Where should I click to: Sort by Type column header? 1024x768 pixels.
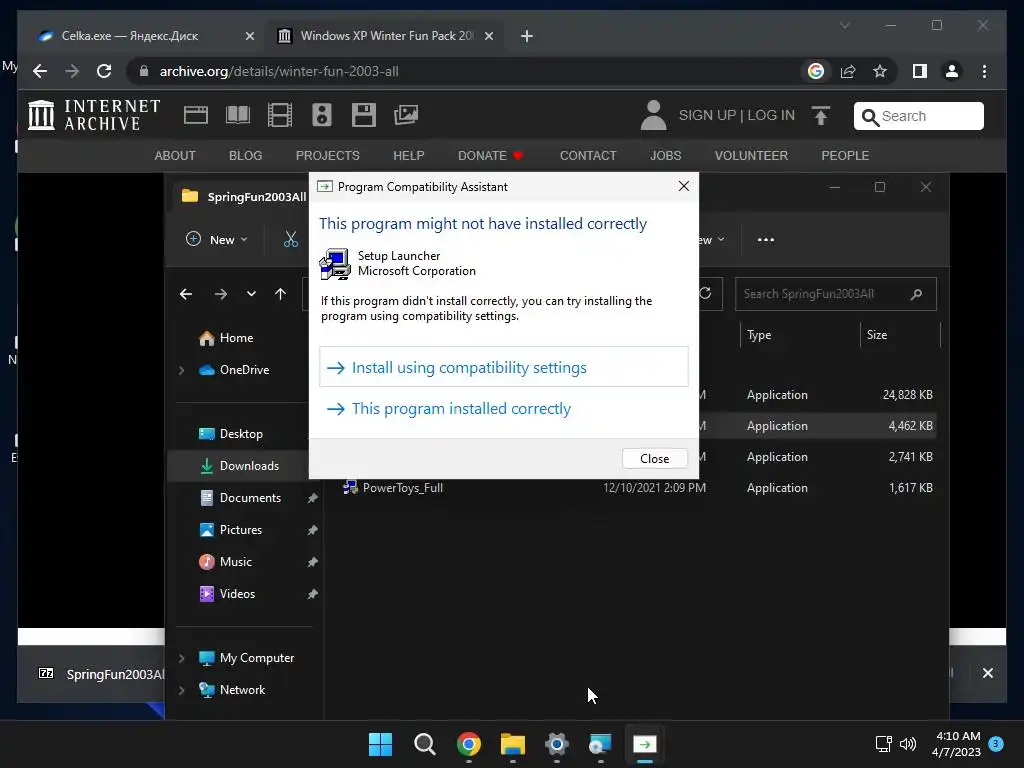point(800,335)
